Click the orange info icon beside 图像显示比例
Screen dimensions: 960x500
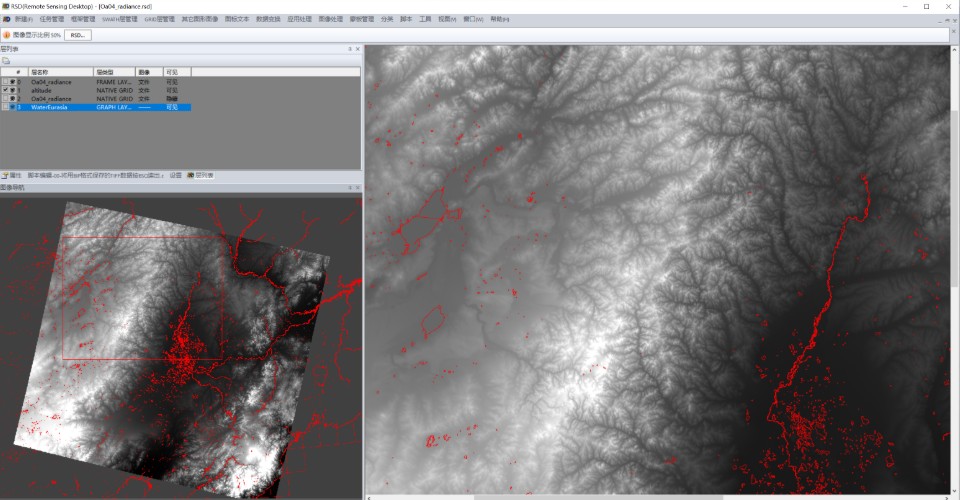pyautogui.click(x=7, y=35)
